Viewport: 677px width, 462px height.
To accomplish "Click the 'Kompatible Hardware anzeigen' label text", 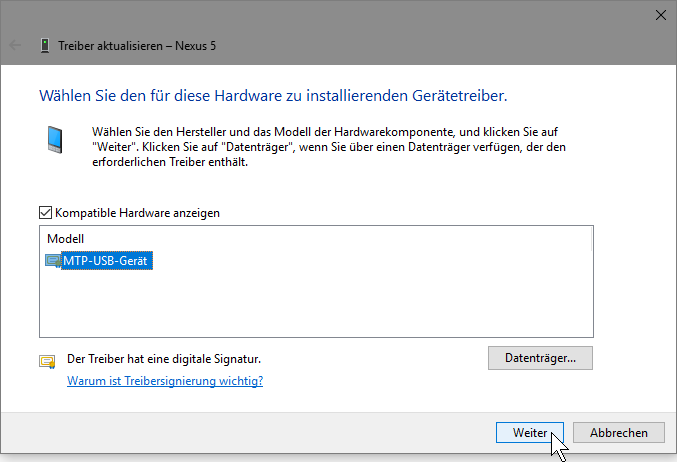I will [x=137, y=213].
